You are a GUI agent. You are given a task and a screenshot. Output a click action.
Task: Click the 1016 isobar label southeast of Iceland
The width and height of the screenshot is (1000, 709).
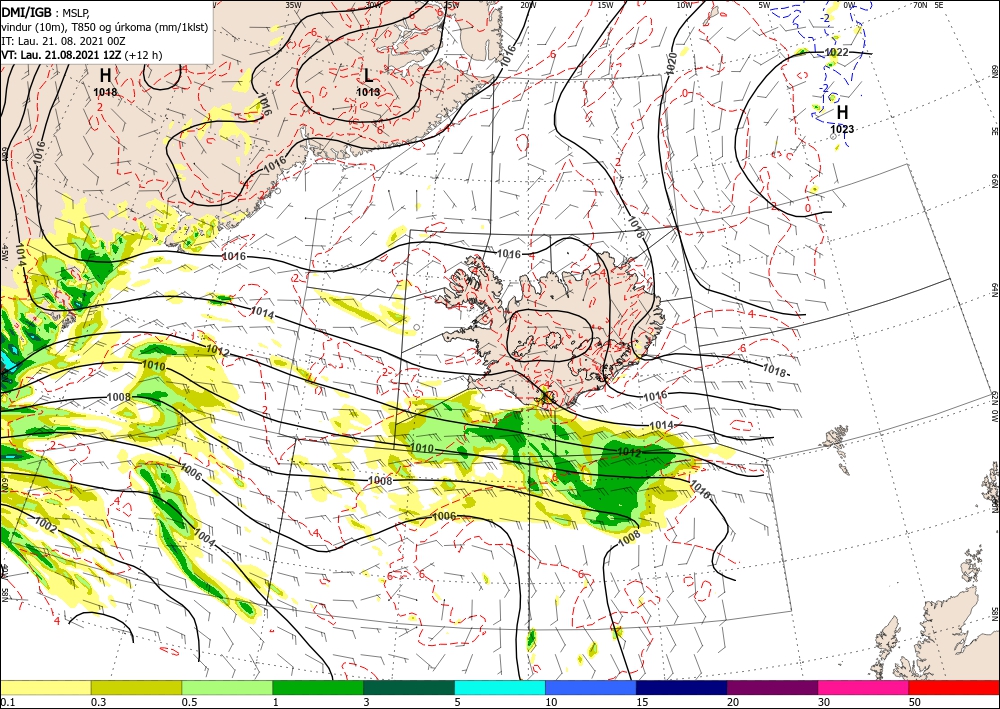(x=654, y=395)
